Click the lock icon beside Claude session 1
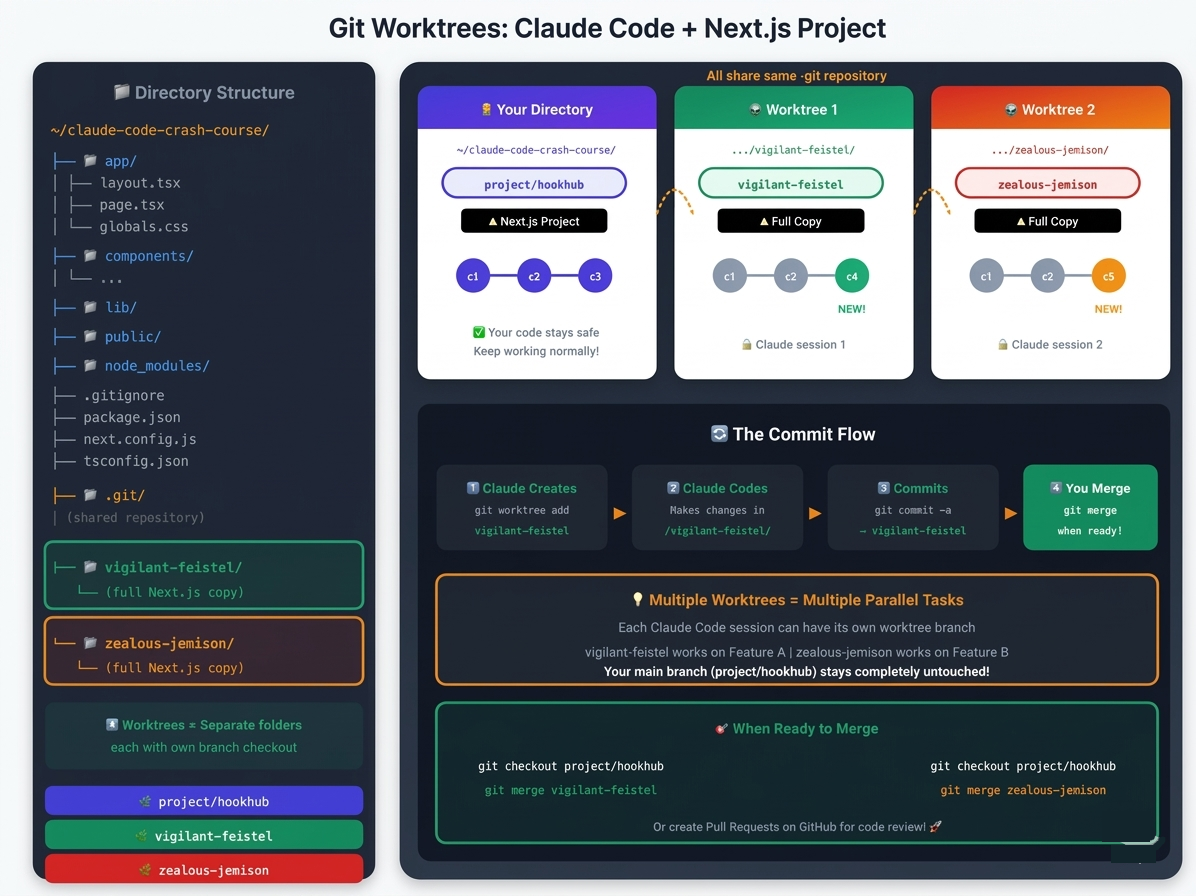Image resolution: width=1196 pixels, height=896 pixels. tap(747, 345)
